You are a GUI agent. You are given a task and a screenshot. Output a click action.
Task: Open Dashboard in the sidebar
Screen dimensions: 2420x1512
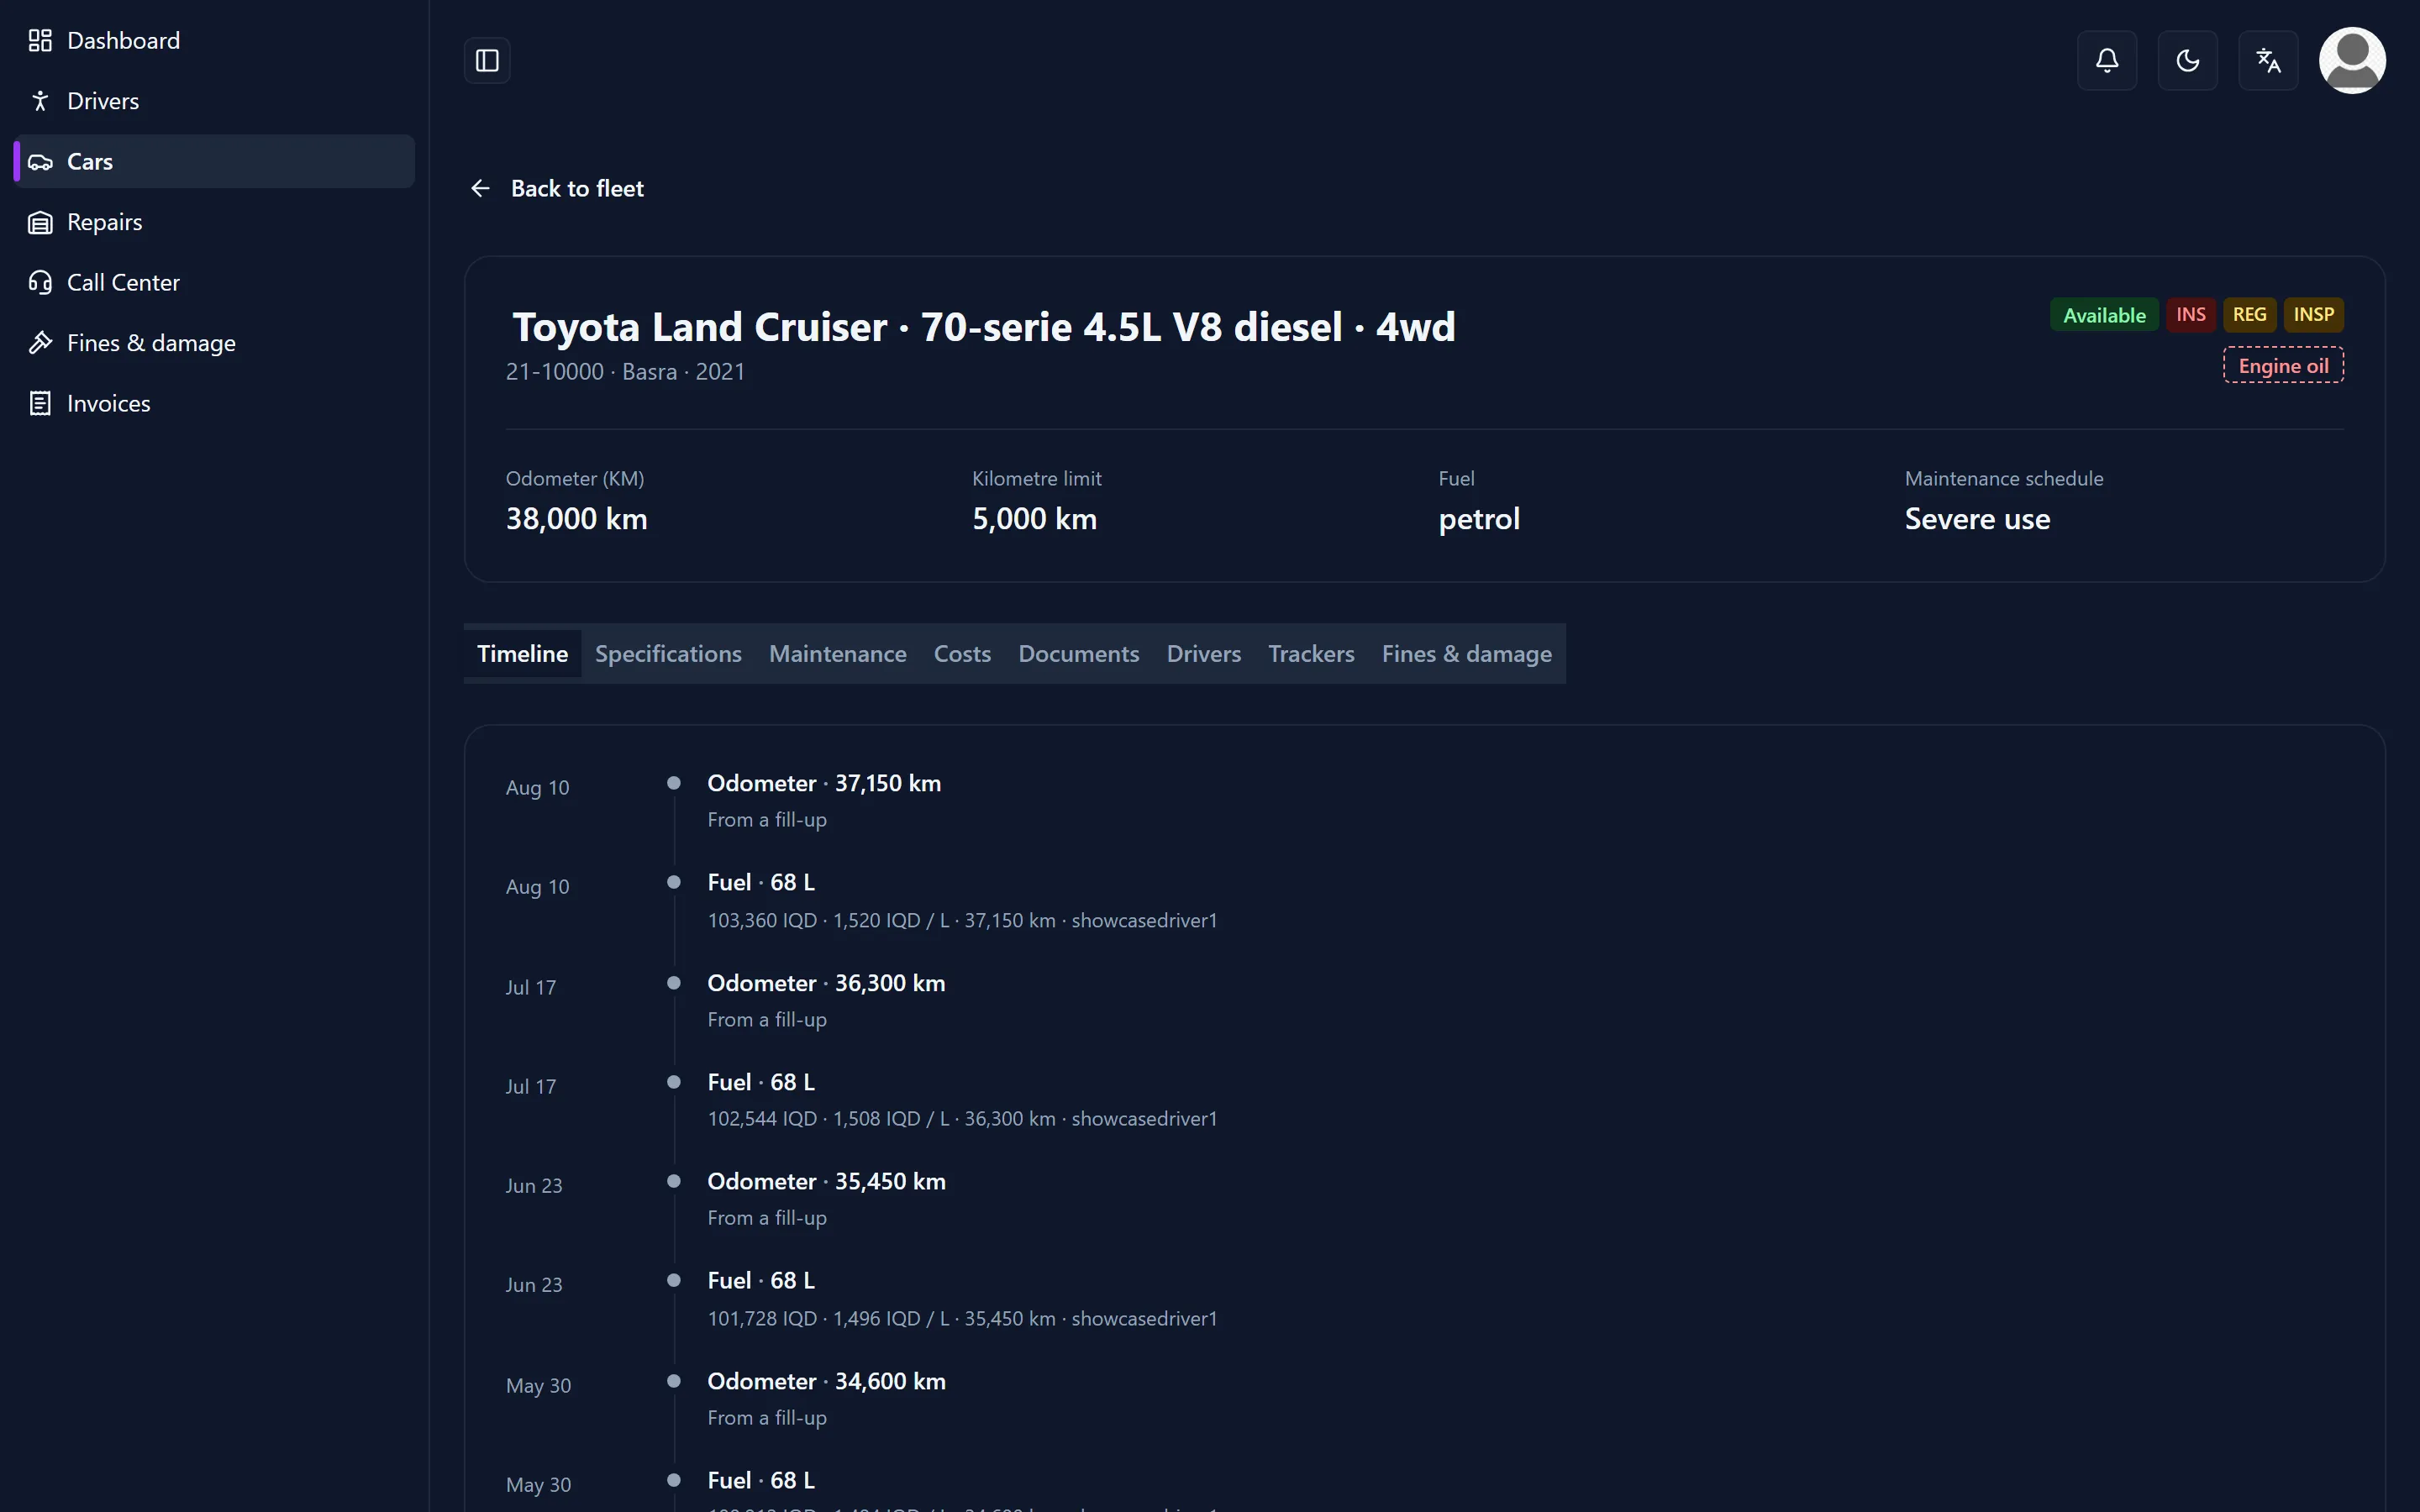click(214, 40)
